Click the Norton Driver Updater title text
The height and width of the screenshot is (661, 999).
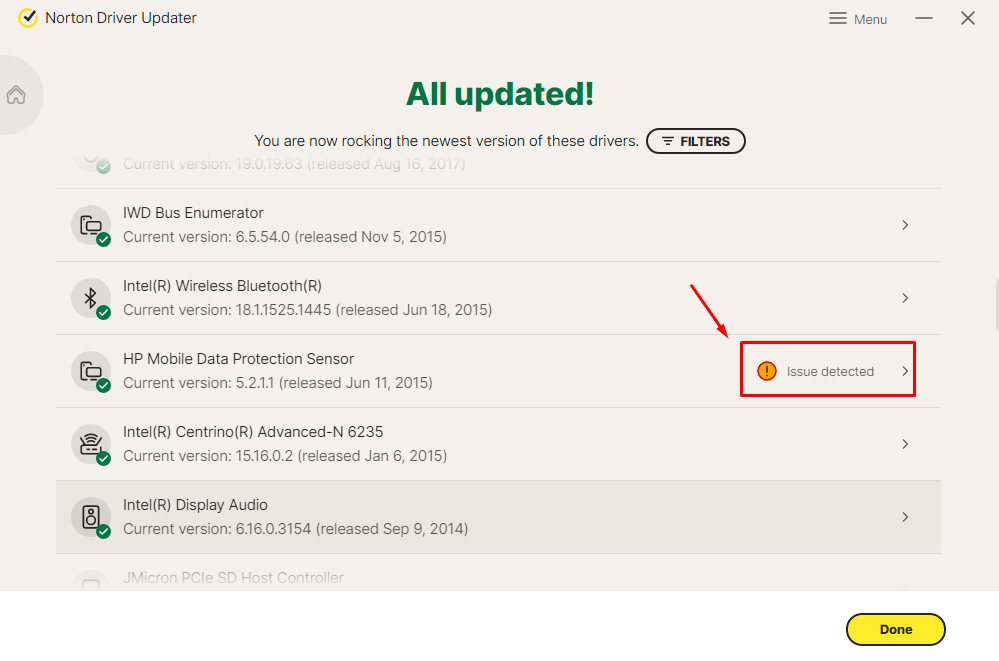tap(121, 18)
